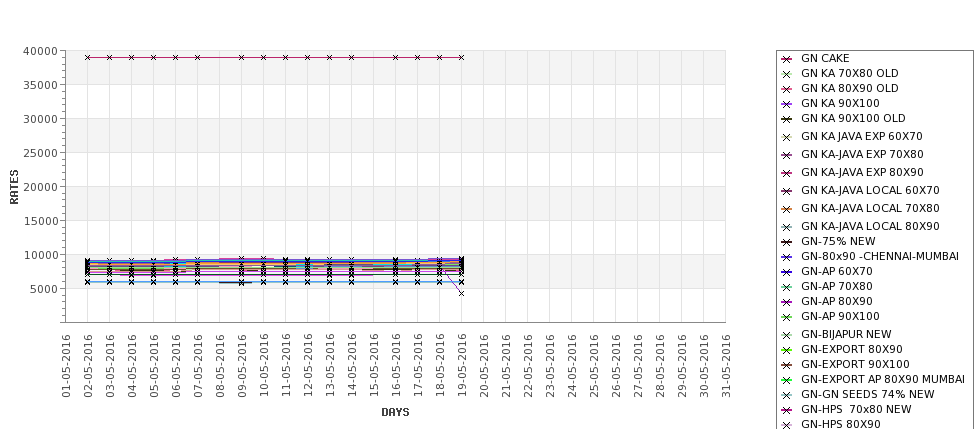Click the GN KA 90X100 OLD legend marker

point(787,119)
